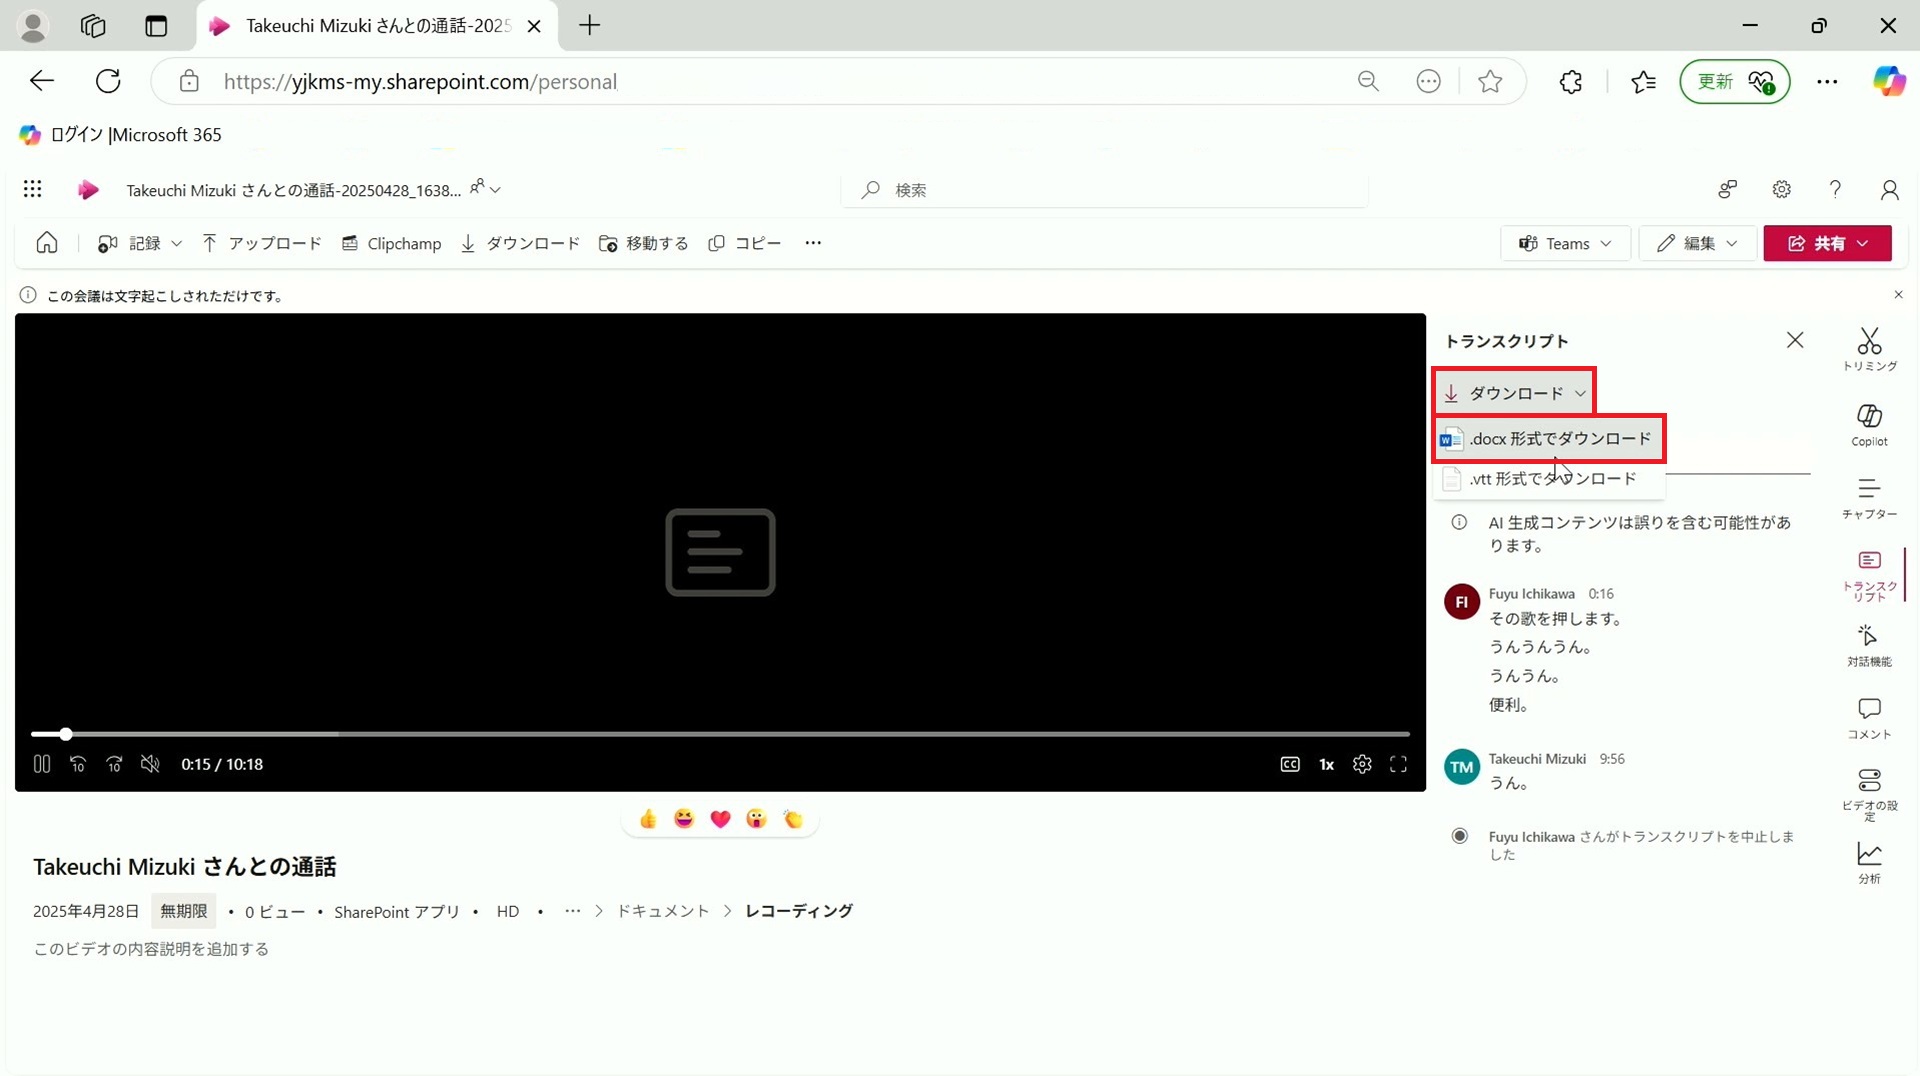Unmute the video audio

[x=150, y=764]
